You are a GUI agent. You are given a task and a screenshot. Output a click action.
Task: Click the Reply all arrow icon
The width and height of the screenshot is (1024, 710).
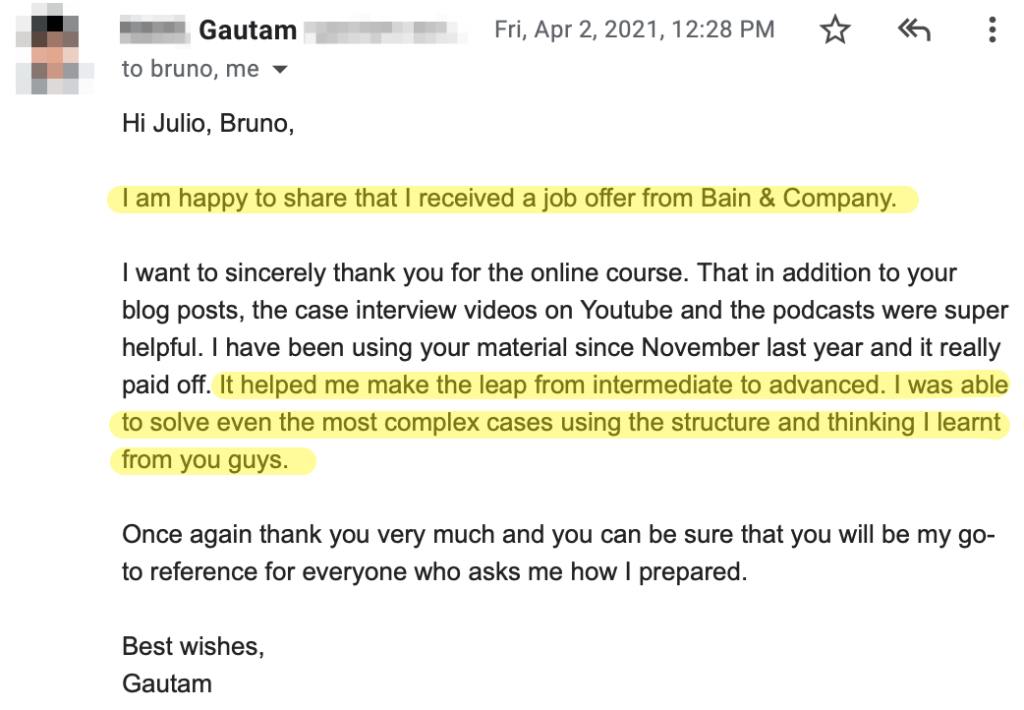point(914,29)
